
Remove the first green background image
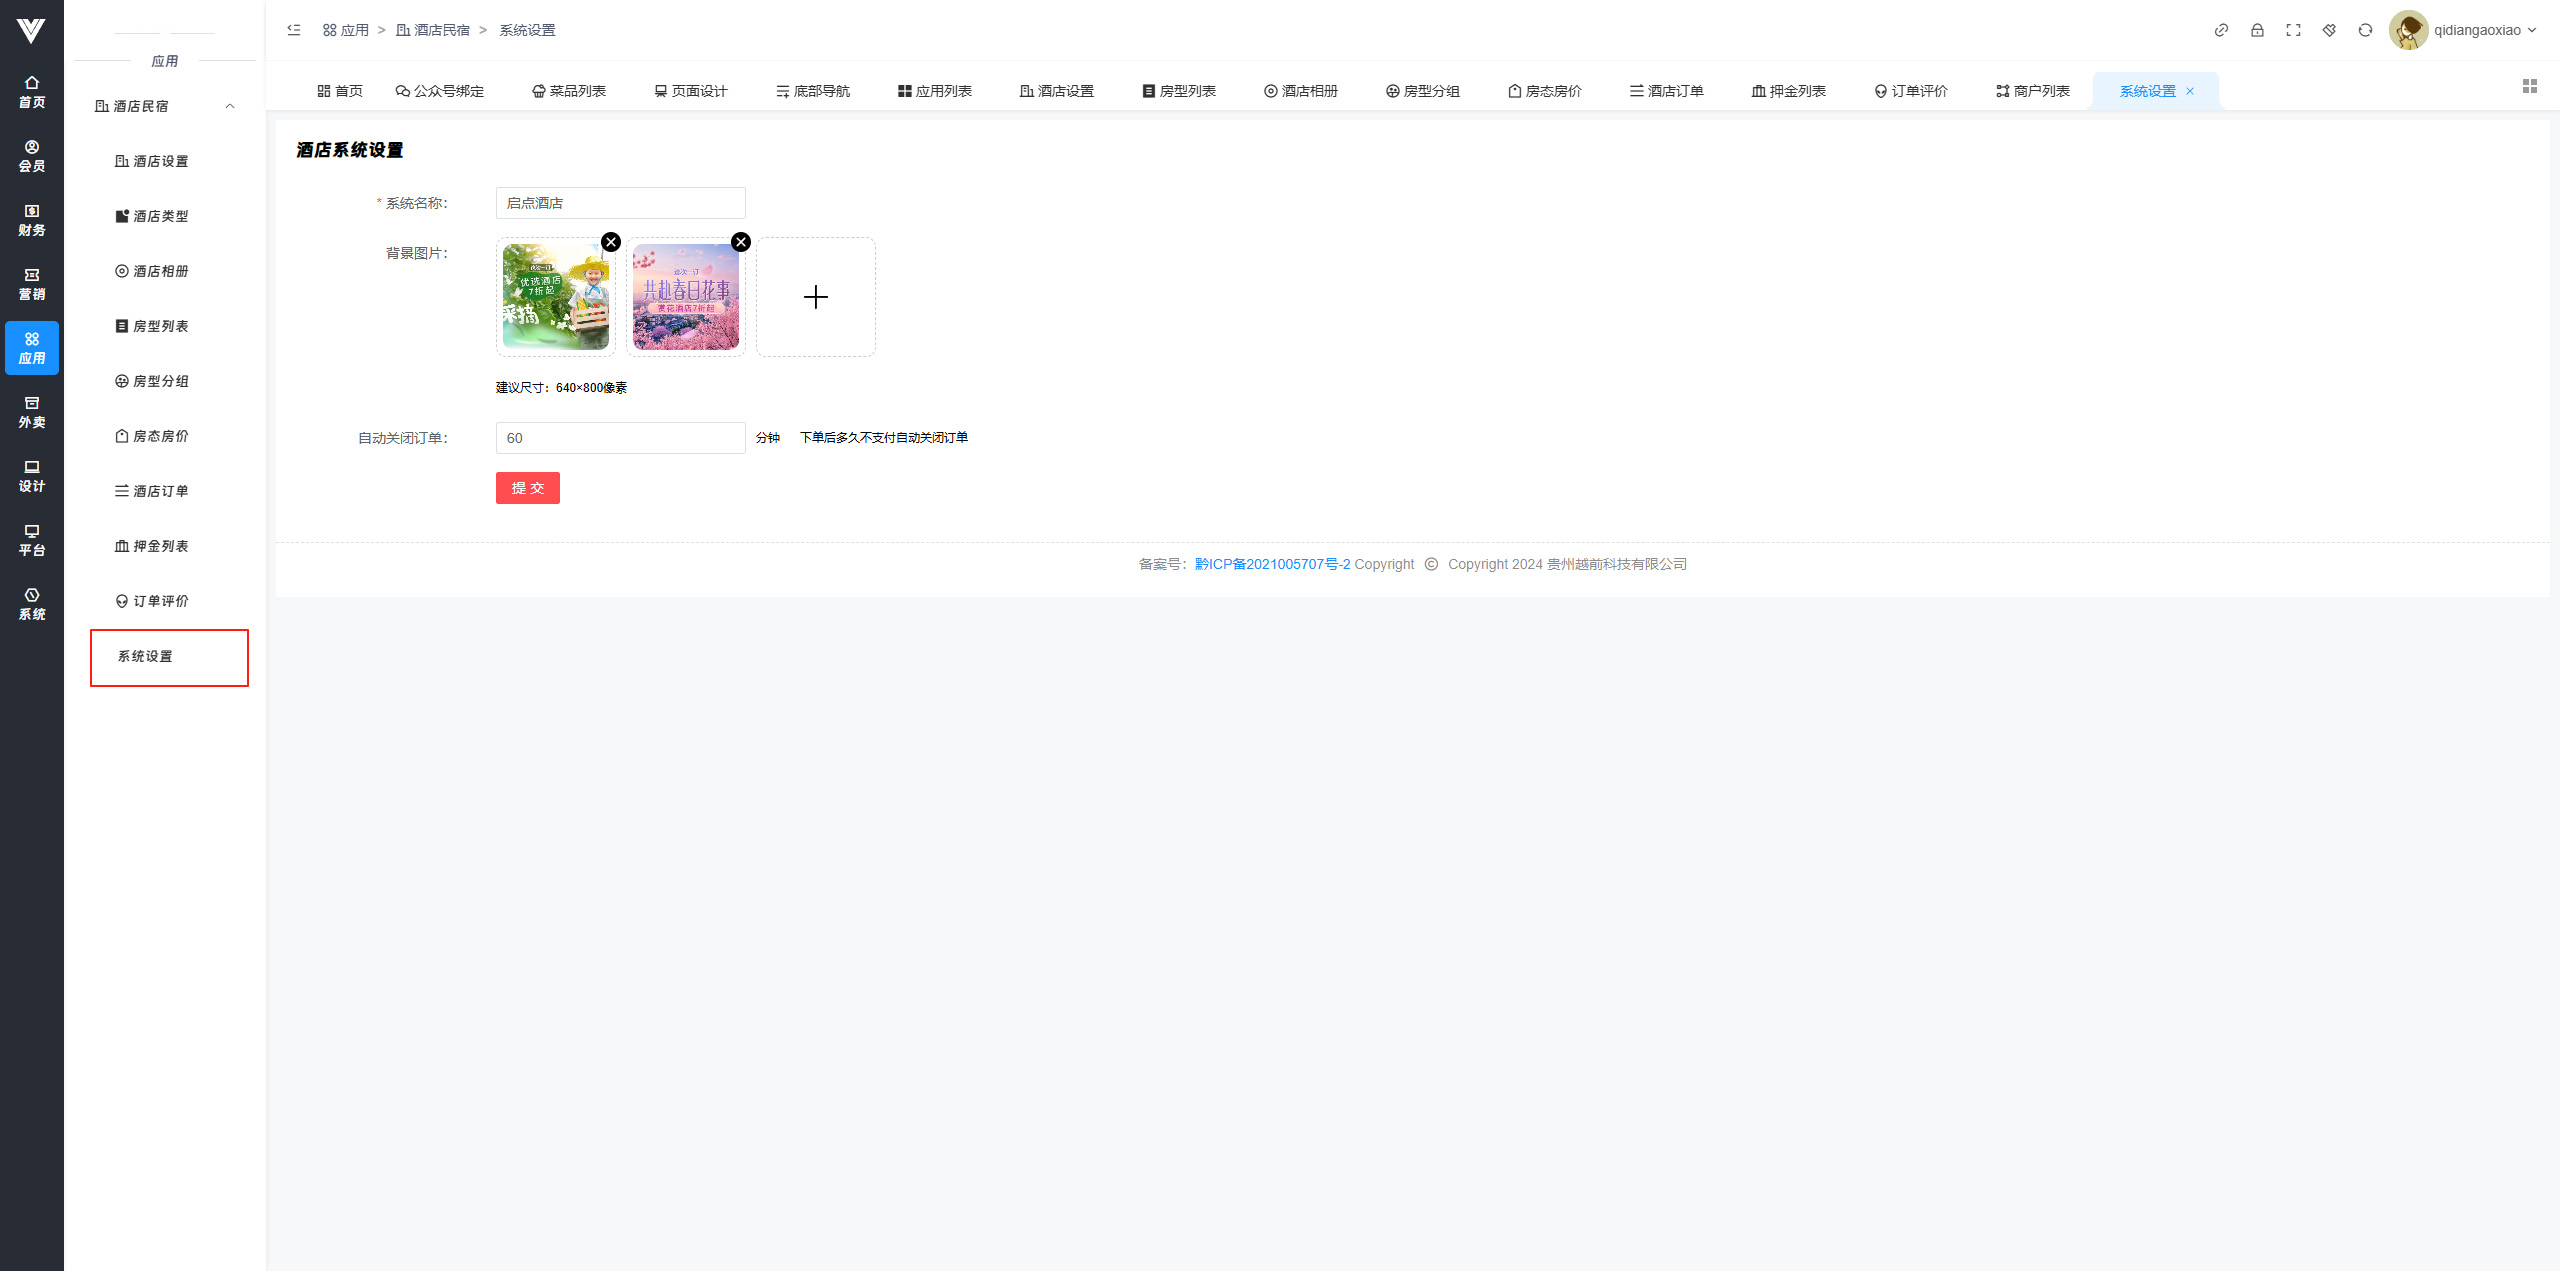[611, 242]
